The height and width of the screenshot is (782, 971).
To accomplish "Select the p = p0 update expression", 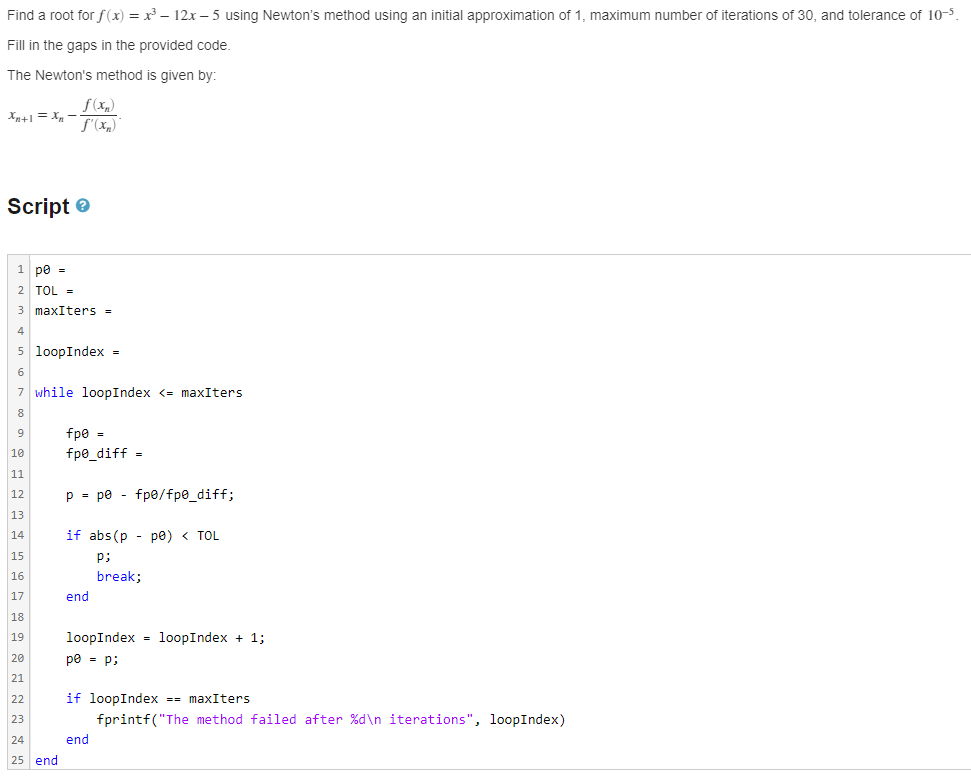I will [135, 494].
